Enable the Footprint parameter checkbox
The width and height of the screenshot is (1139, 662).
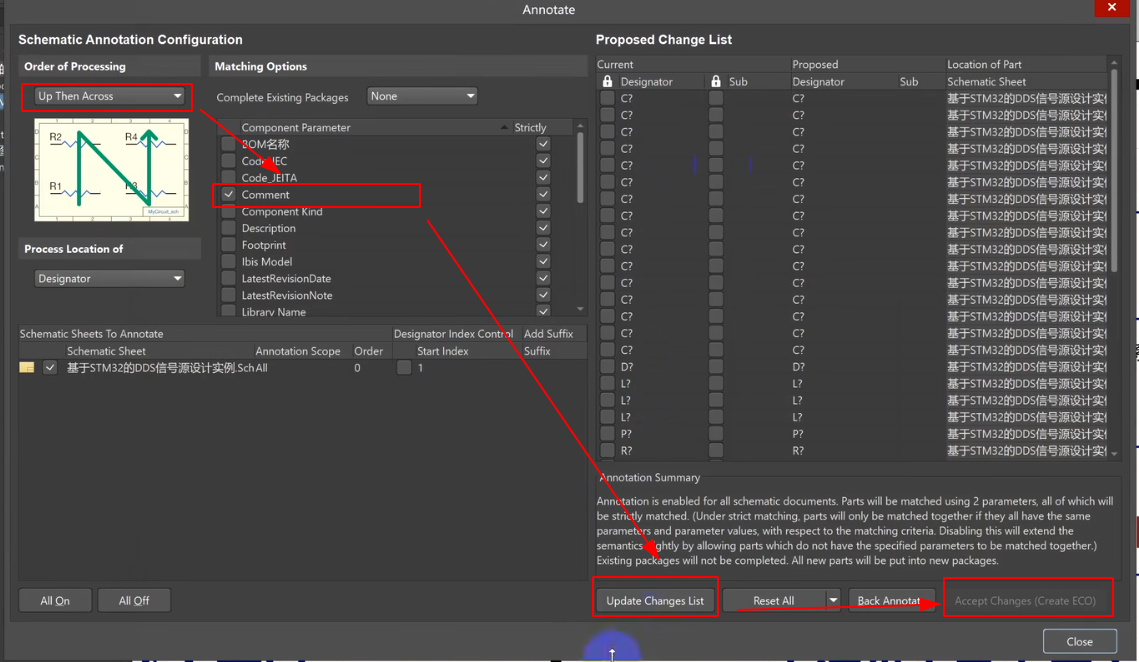click(229, 245)
